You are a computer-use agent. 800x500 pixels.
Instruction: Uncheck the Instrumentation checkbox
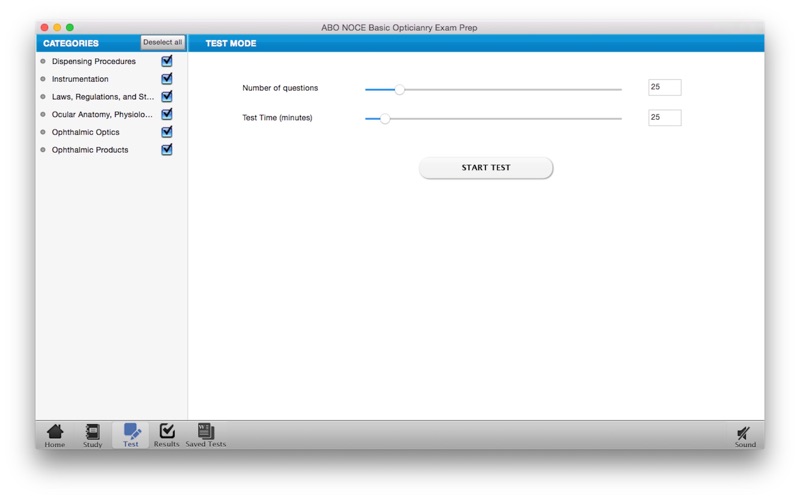pos(167,79)
